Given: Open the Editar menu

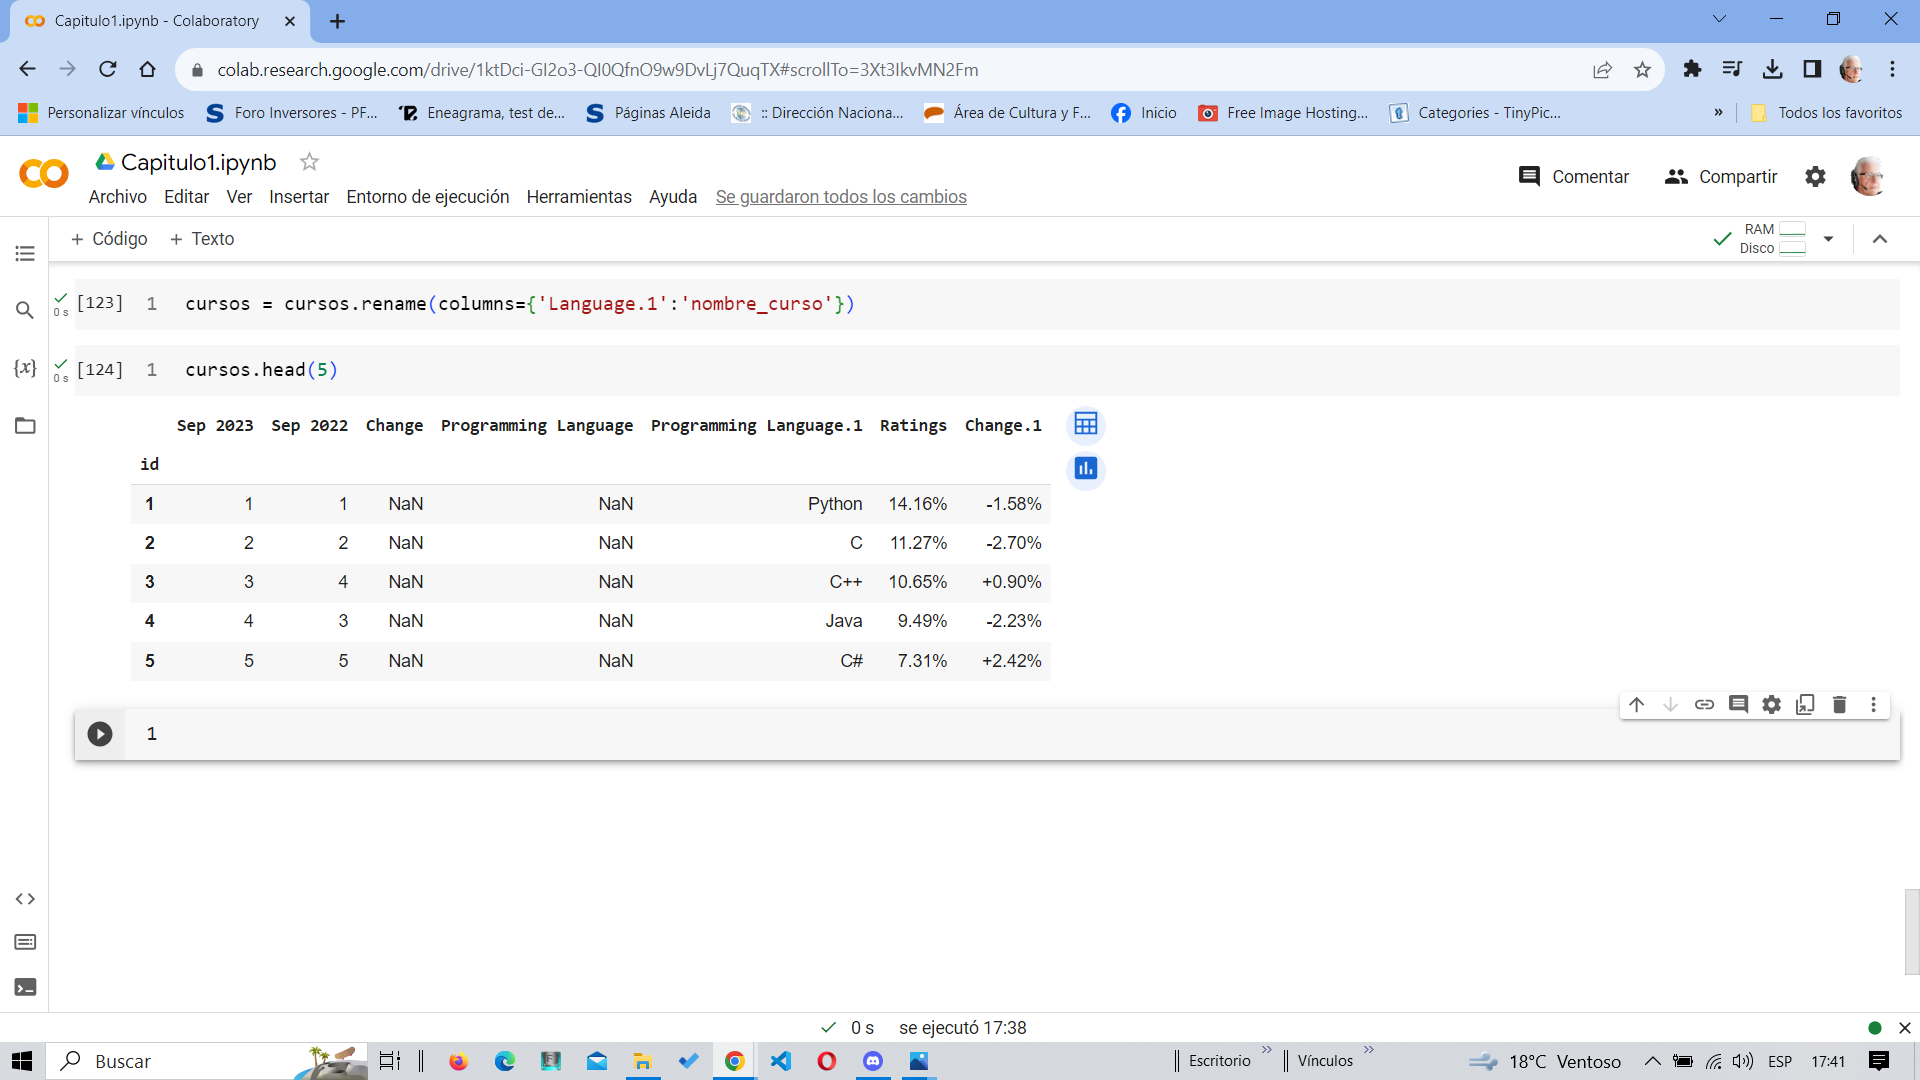Looking at the screenshot, I should 186,197.
